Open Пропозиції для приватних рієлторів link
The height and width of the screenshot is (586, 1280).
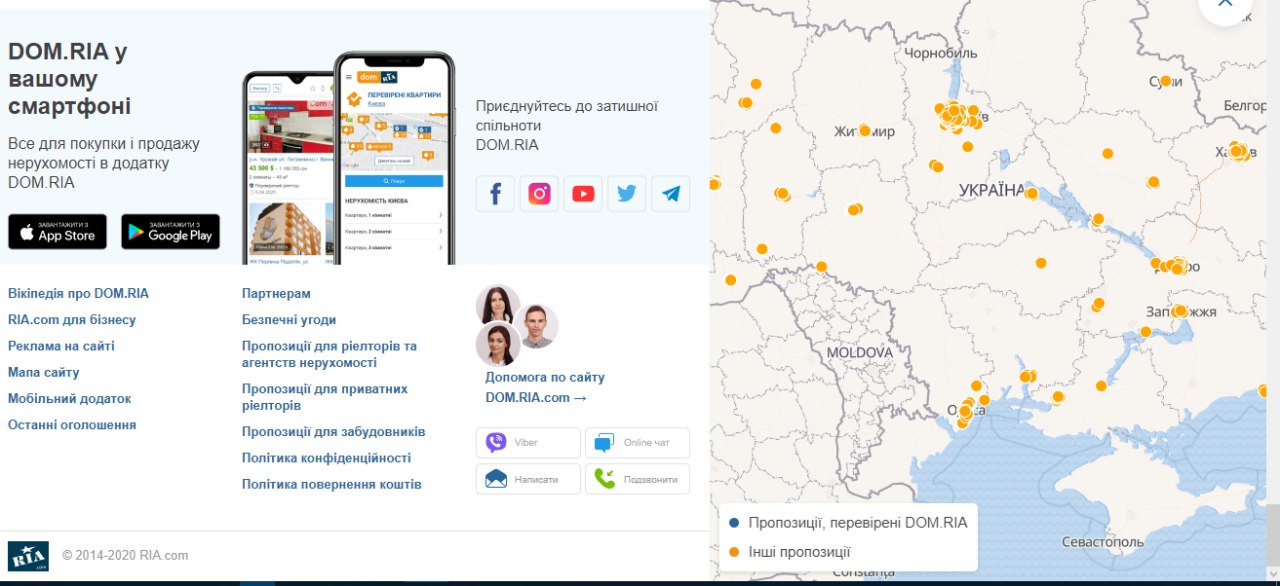(x=325, y=397)
